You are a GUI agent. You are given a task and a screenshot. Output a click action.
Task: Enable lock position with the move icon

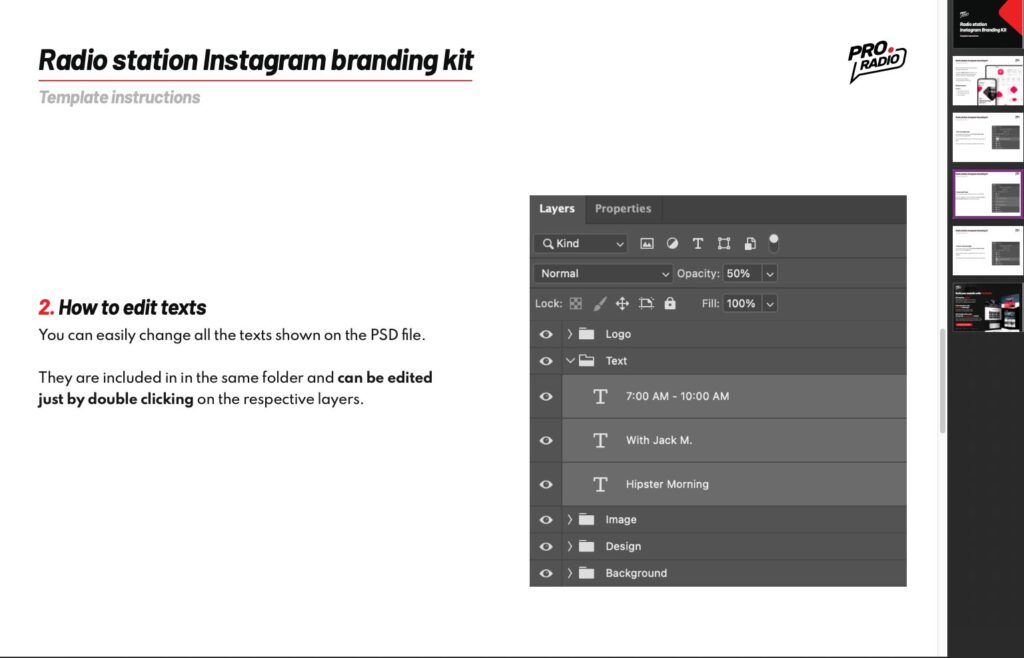pyautogui.click(x=622, y=303)
